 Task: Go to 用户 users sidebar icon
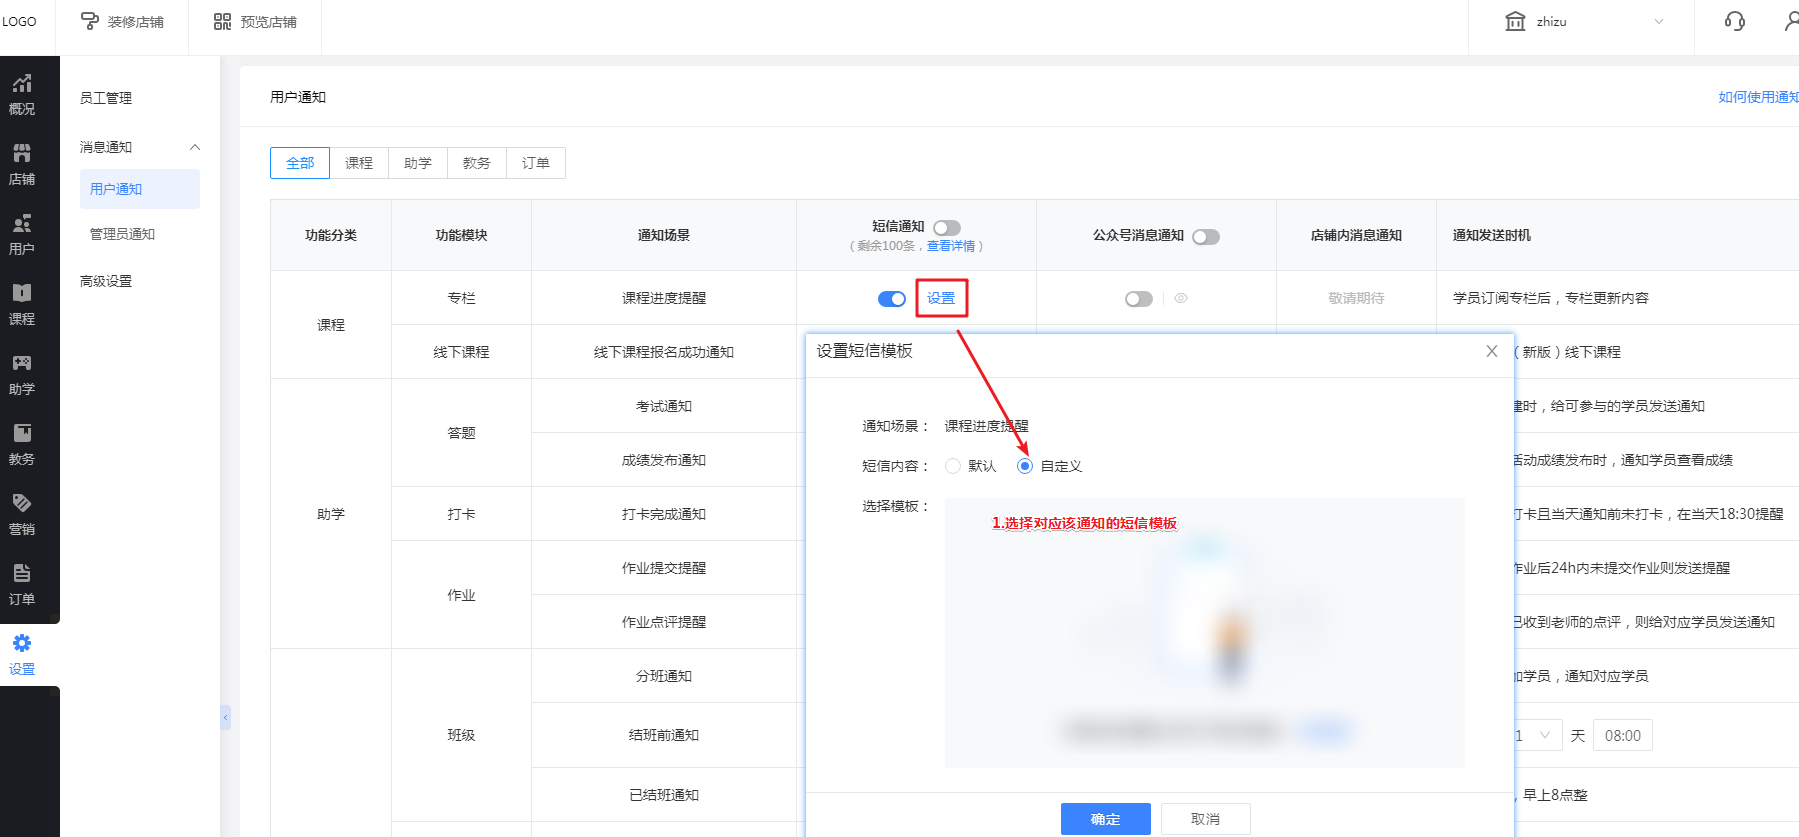coord(22,234)
